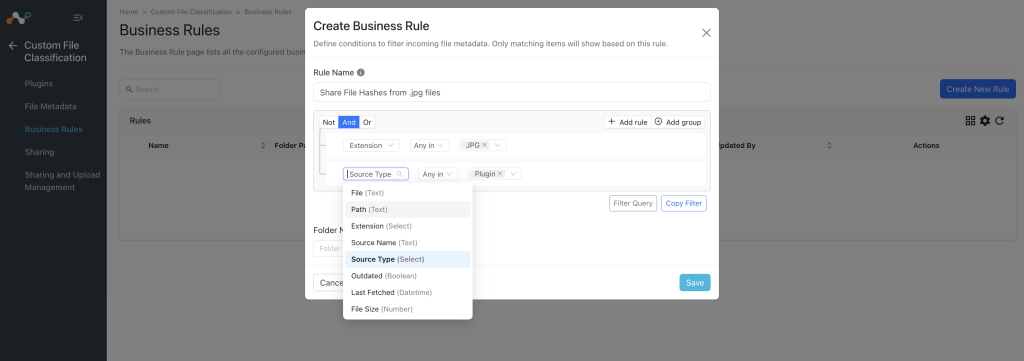This screenshot has width=1024, height=361.
Task: Sort by Updated By column
Action: (829, 146)
